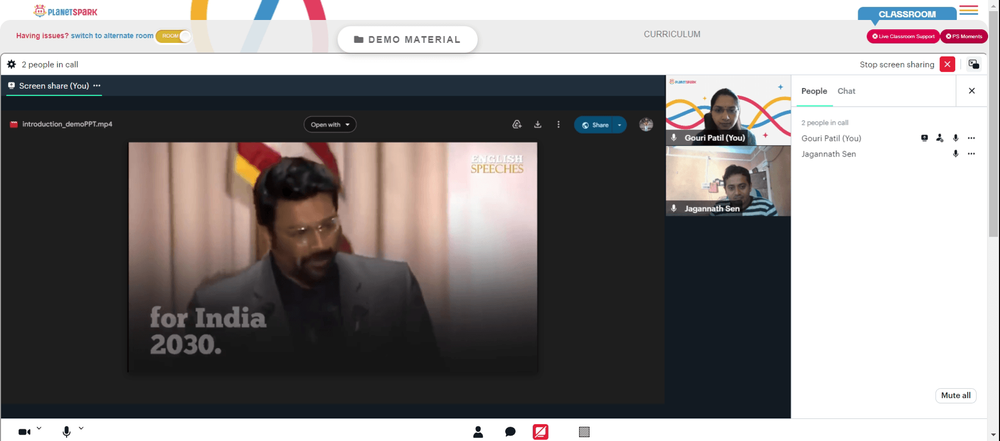Click the add to Drive icon
1000x441 pixels.
(517, 124)
